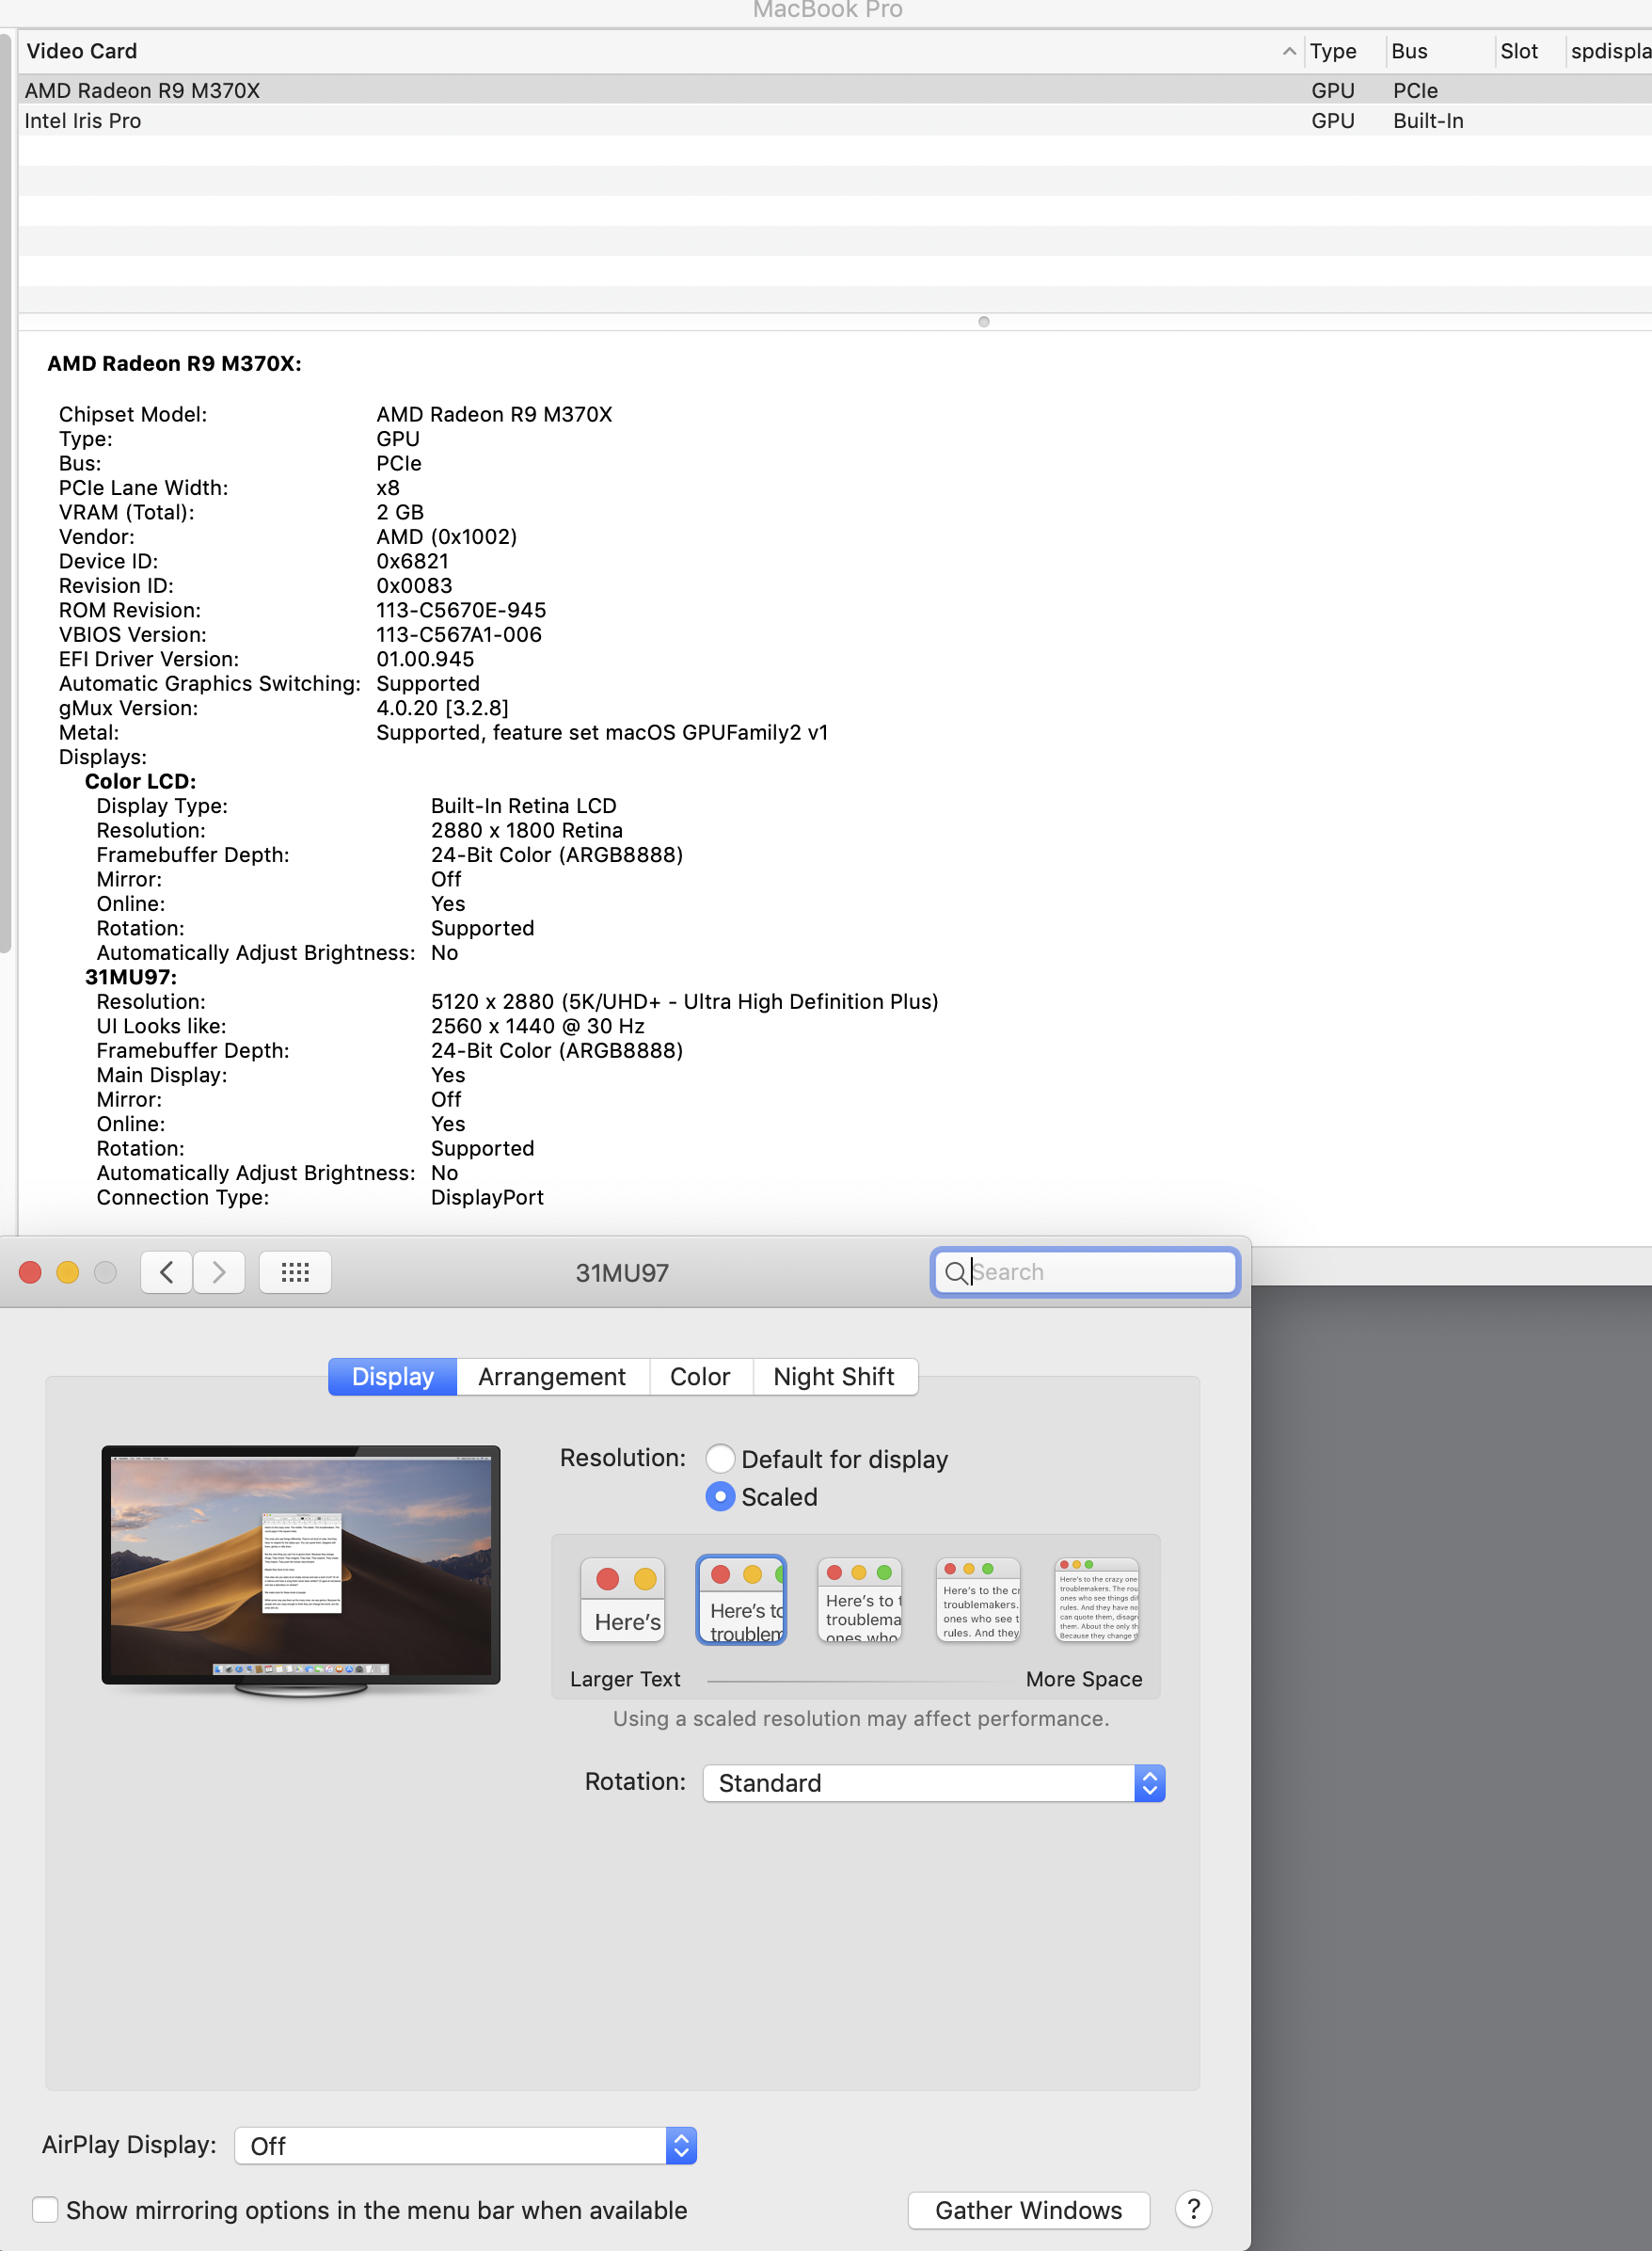Click the Device ID 0x6821 value

click(x=412, y=561)
